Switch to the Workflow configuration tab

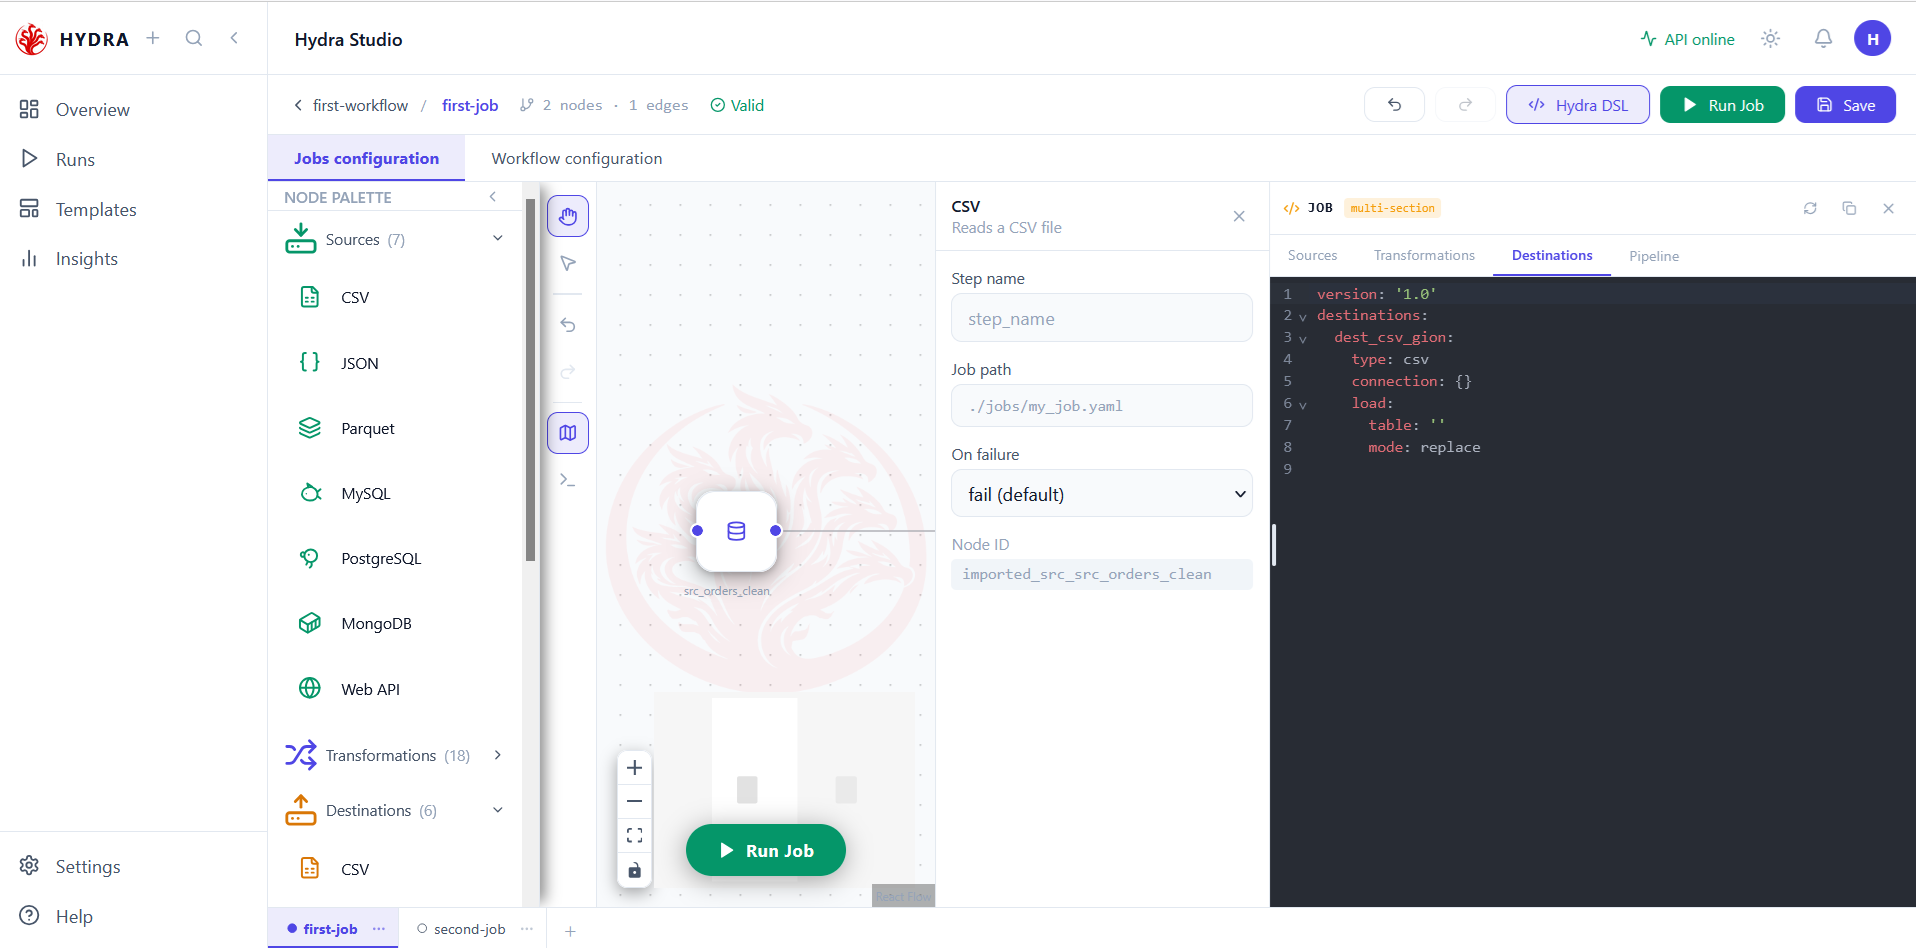tap(577, 158)
